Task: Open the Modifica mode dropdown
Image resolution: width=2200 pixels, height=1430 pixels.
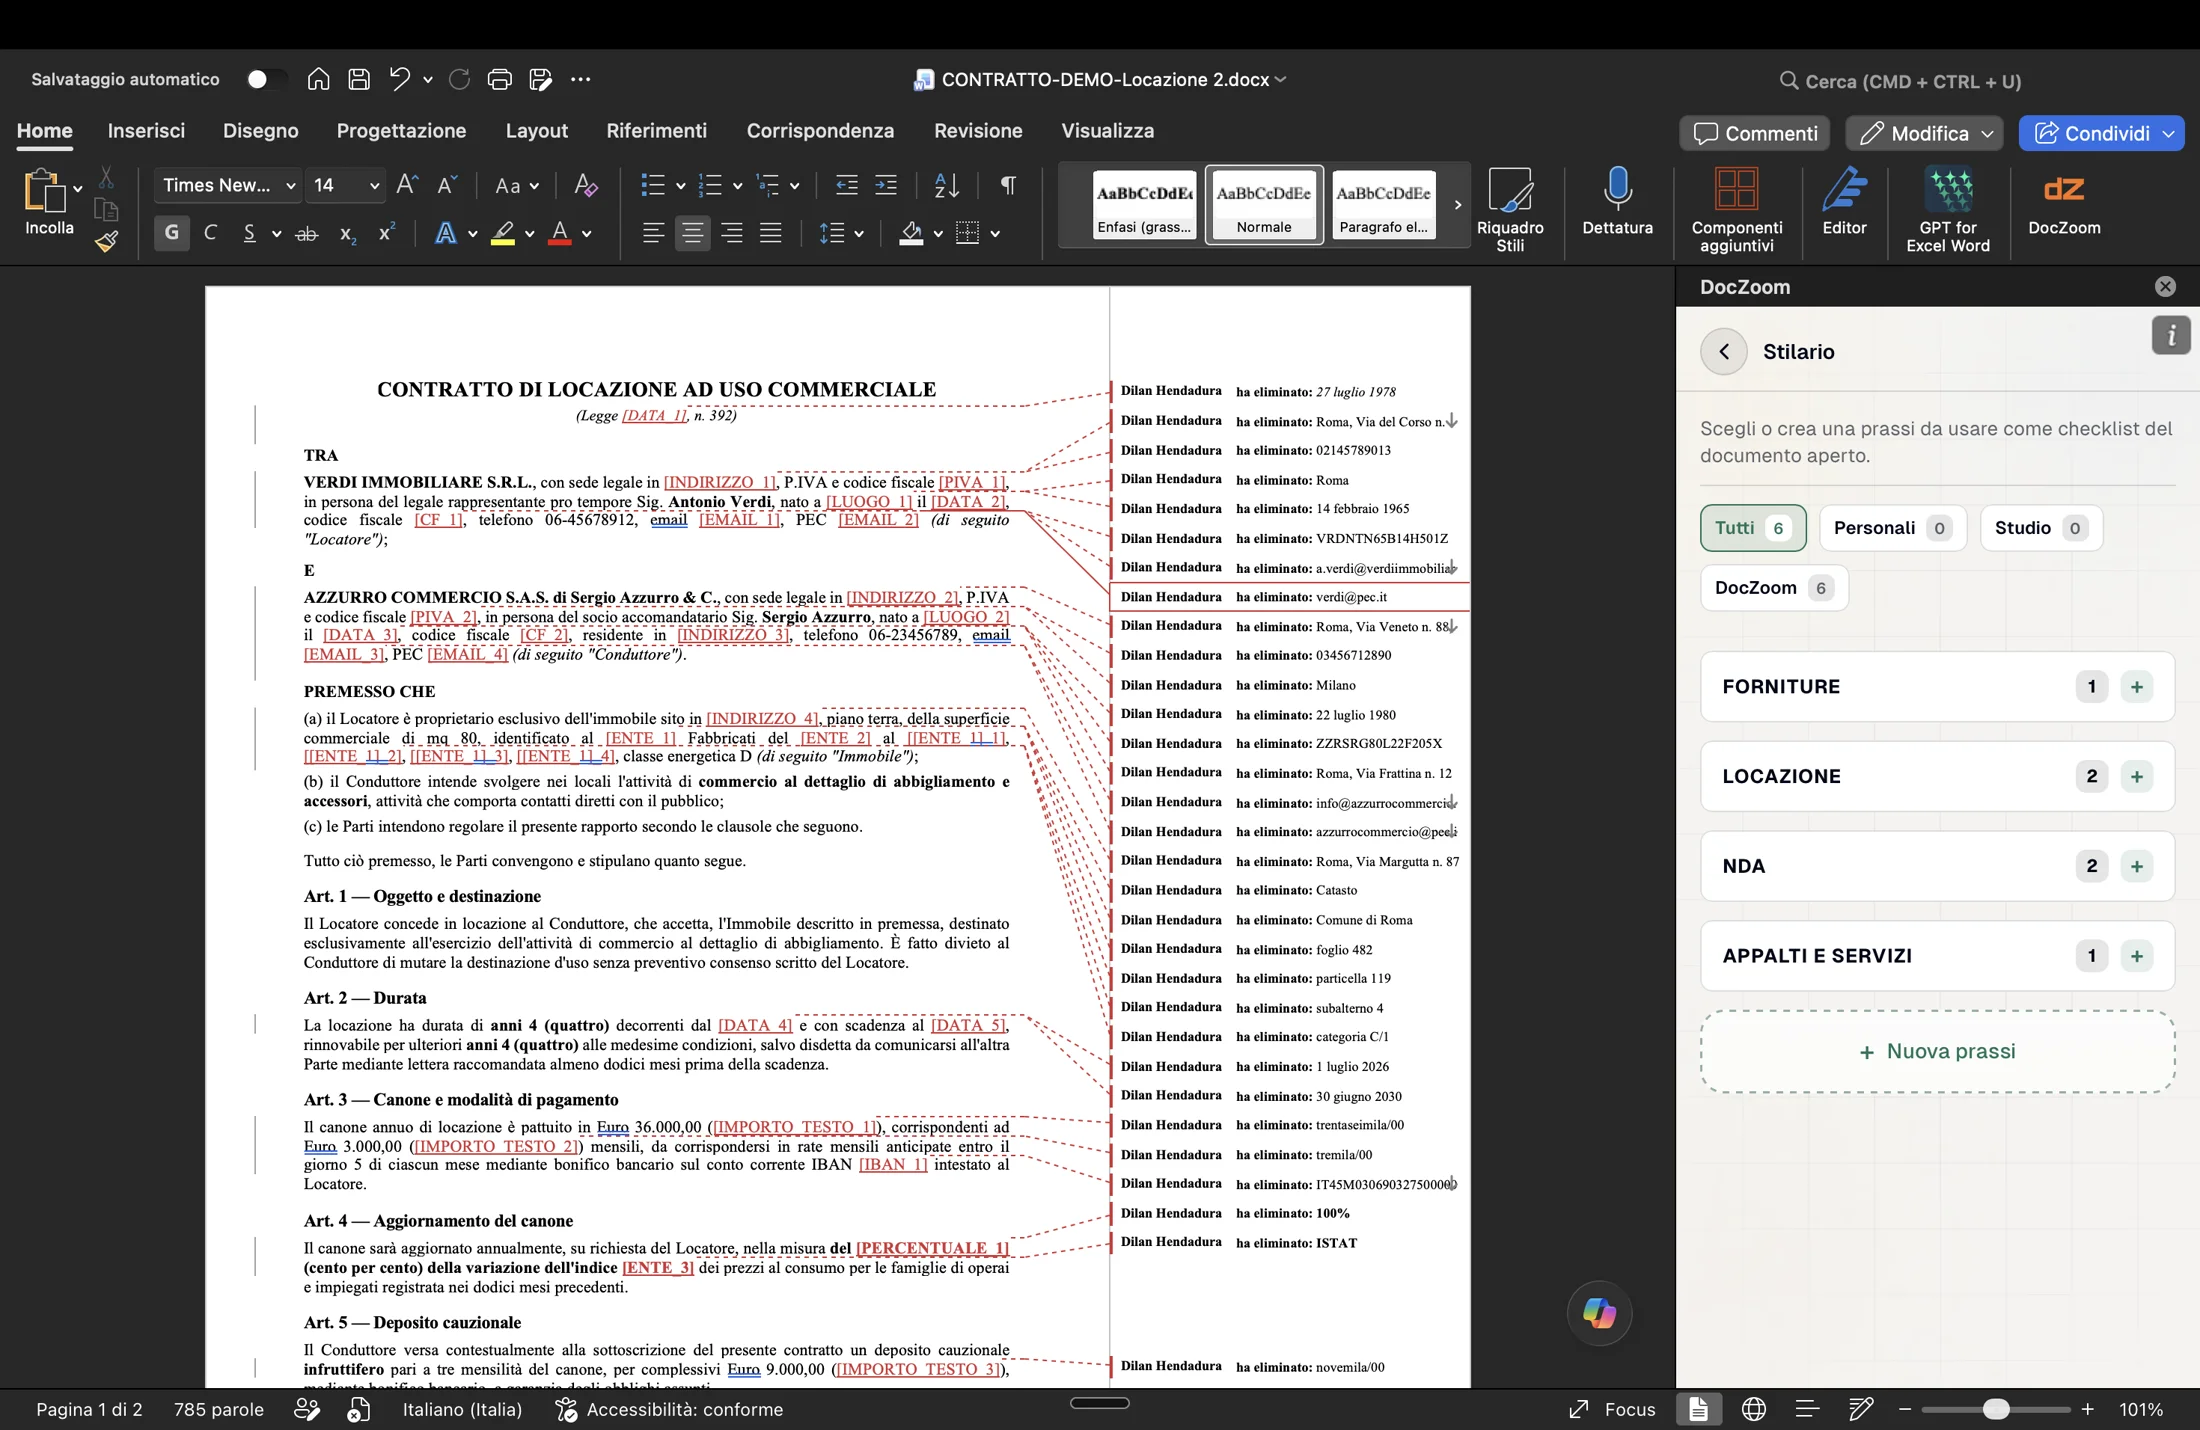Action: pos(1924,134)
